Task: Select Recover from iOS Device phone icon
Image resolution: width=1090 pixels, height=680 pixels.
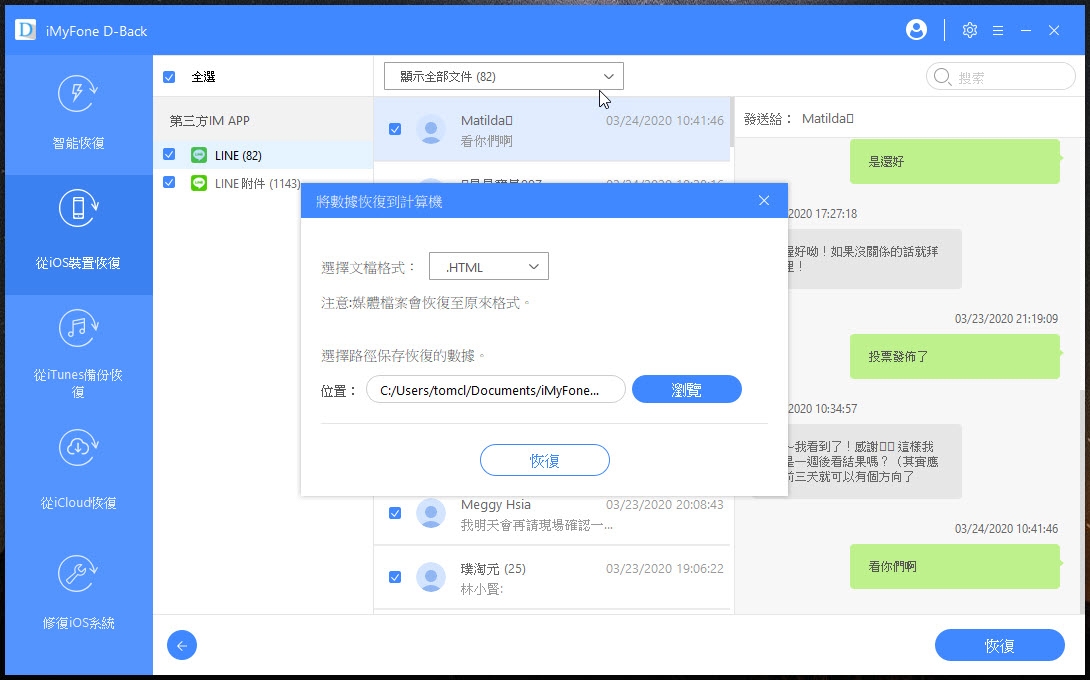Action: click(77, 212)
